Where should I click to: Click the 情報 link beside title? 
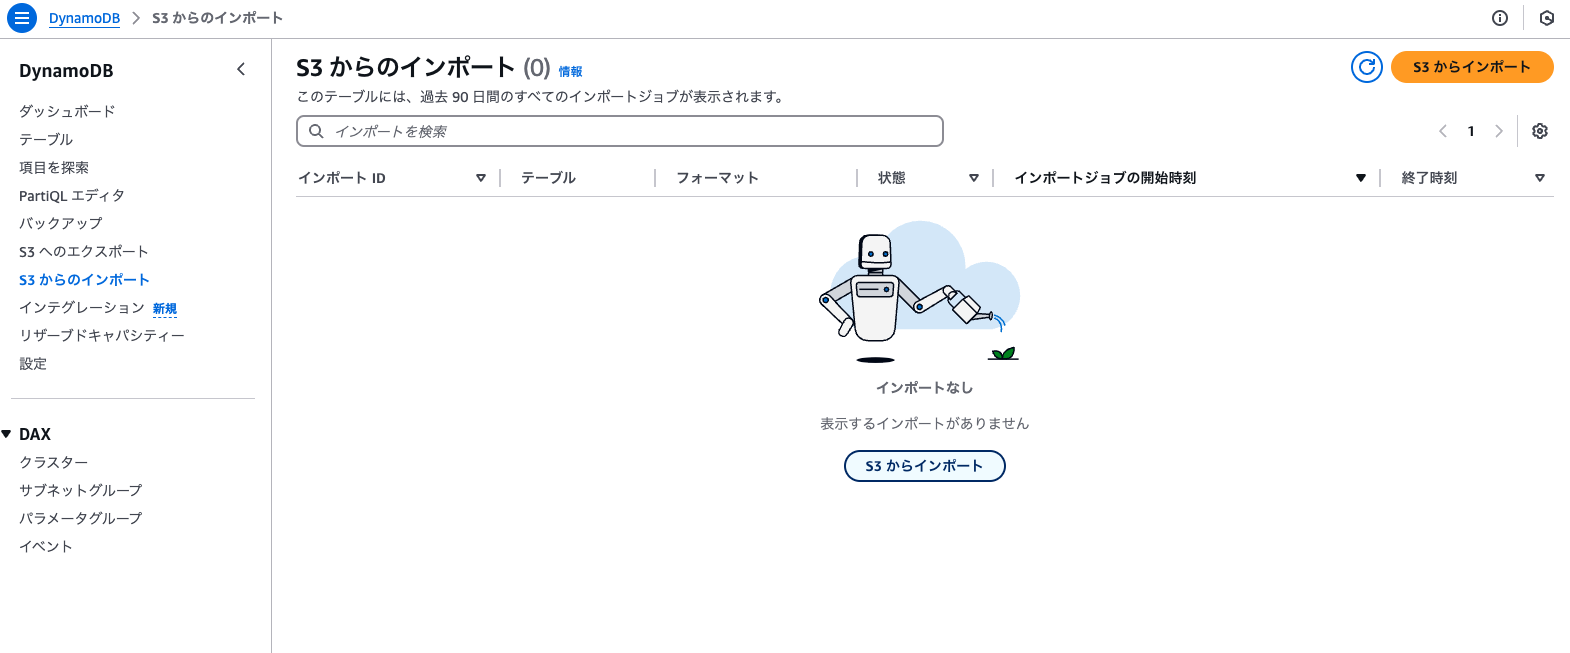[570, 71]
